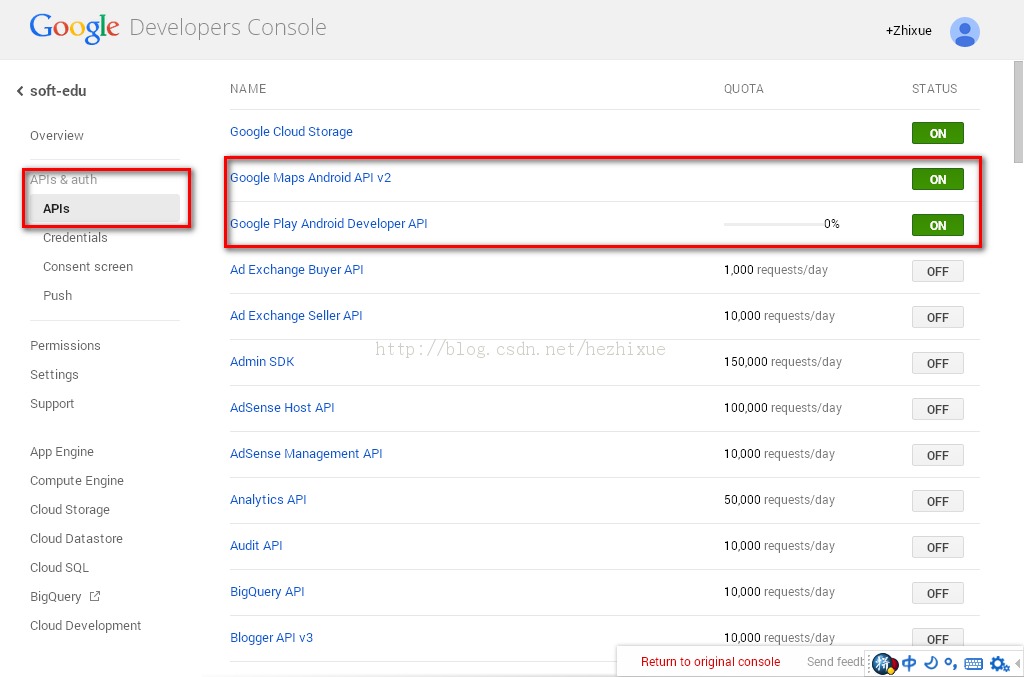
Task: Turn off Google Maps Android API v2
Action: 937,180
